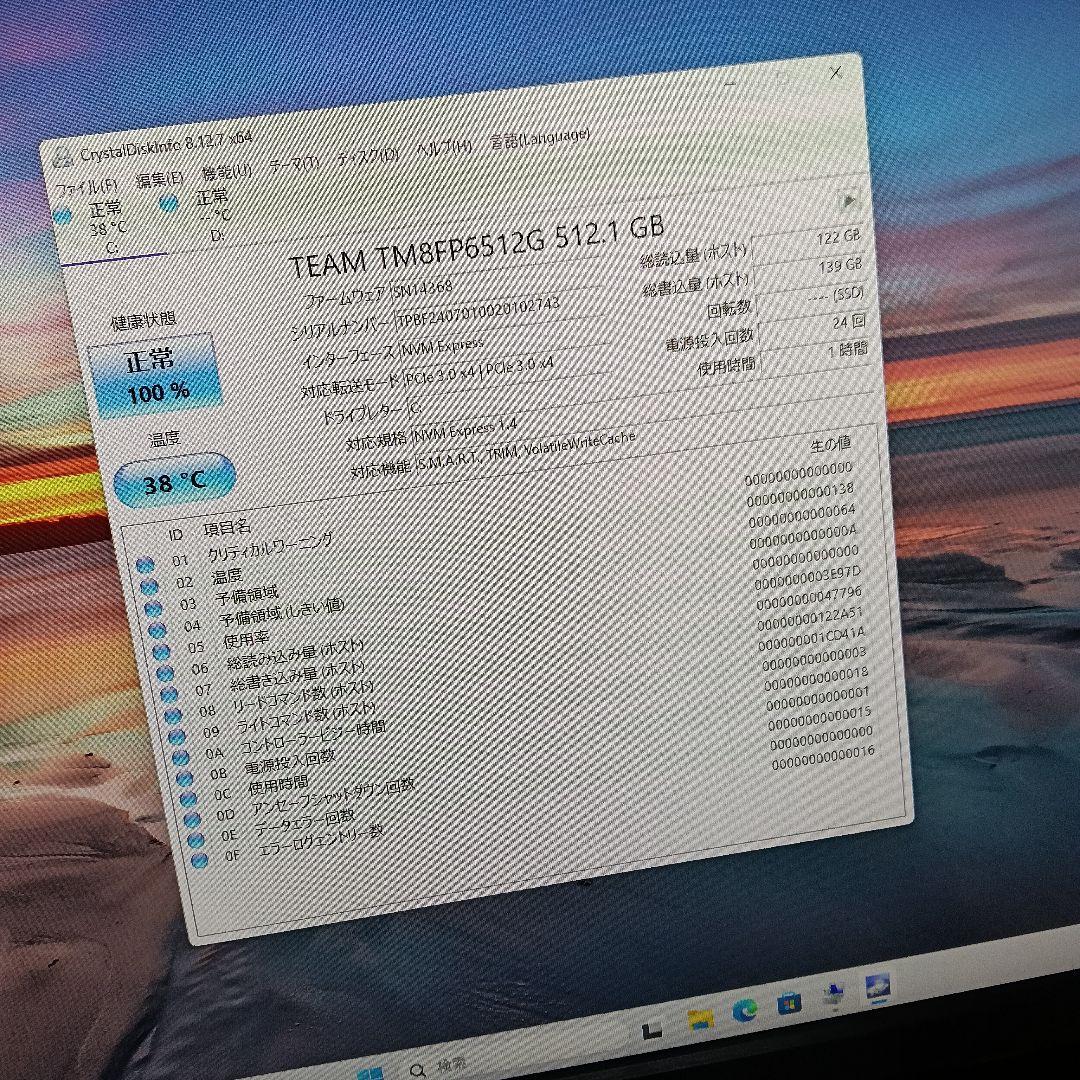Screen dimensions: 1080x1080
Task: Click the 正常 100 % health status button
Action: point(156,376)
